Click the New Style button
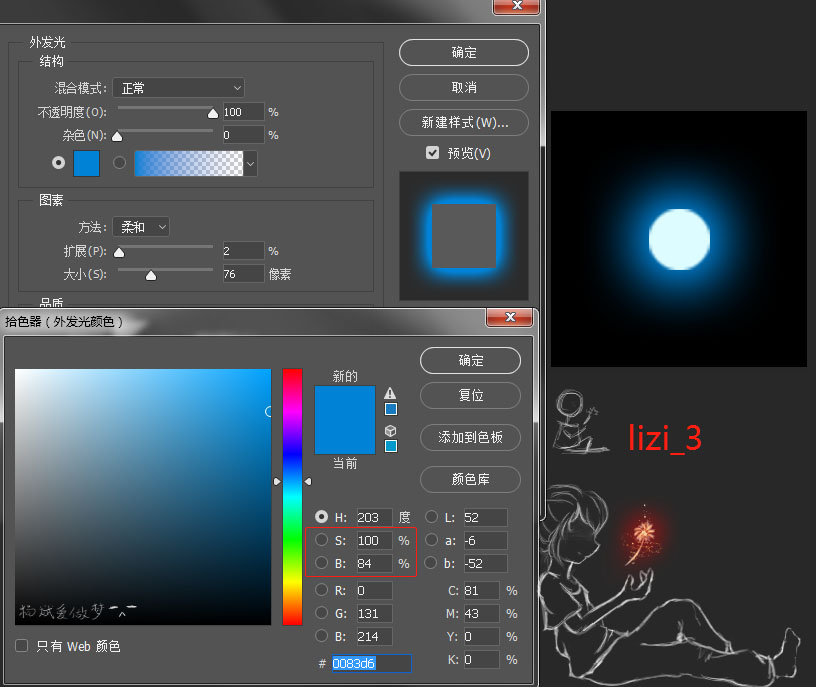The image size is (816, 687). (x=464, y=122)
